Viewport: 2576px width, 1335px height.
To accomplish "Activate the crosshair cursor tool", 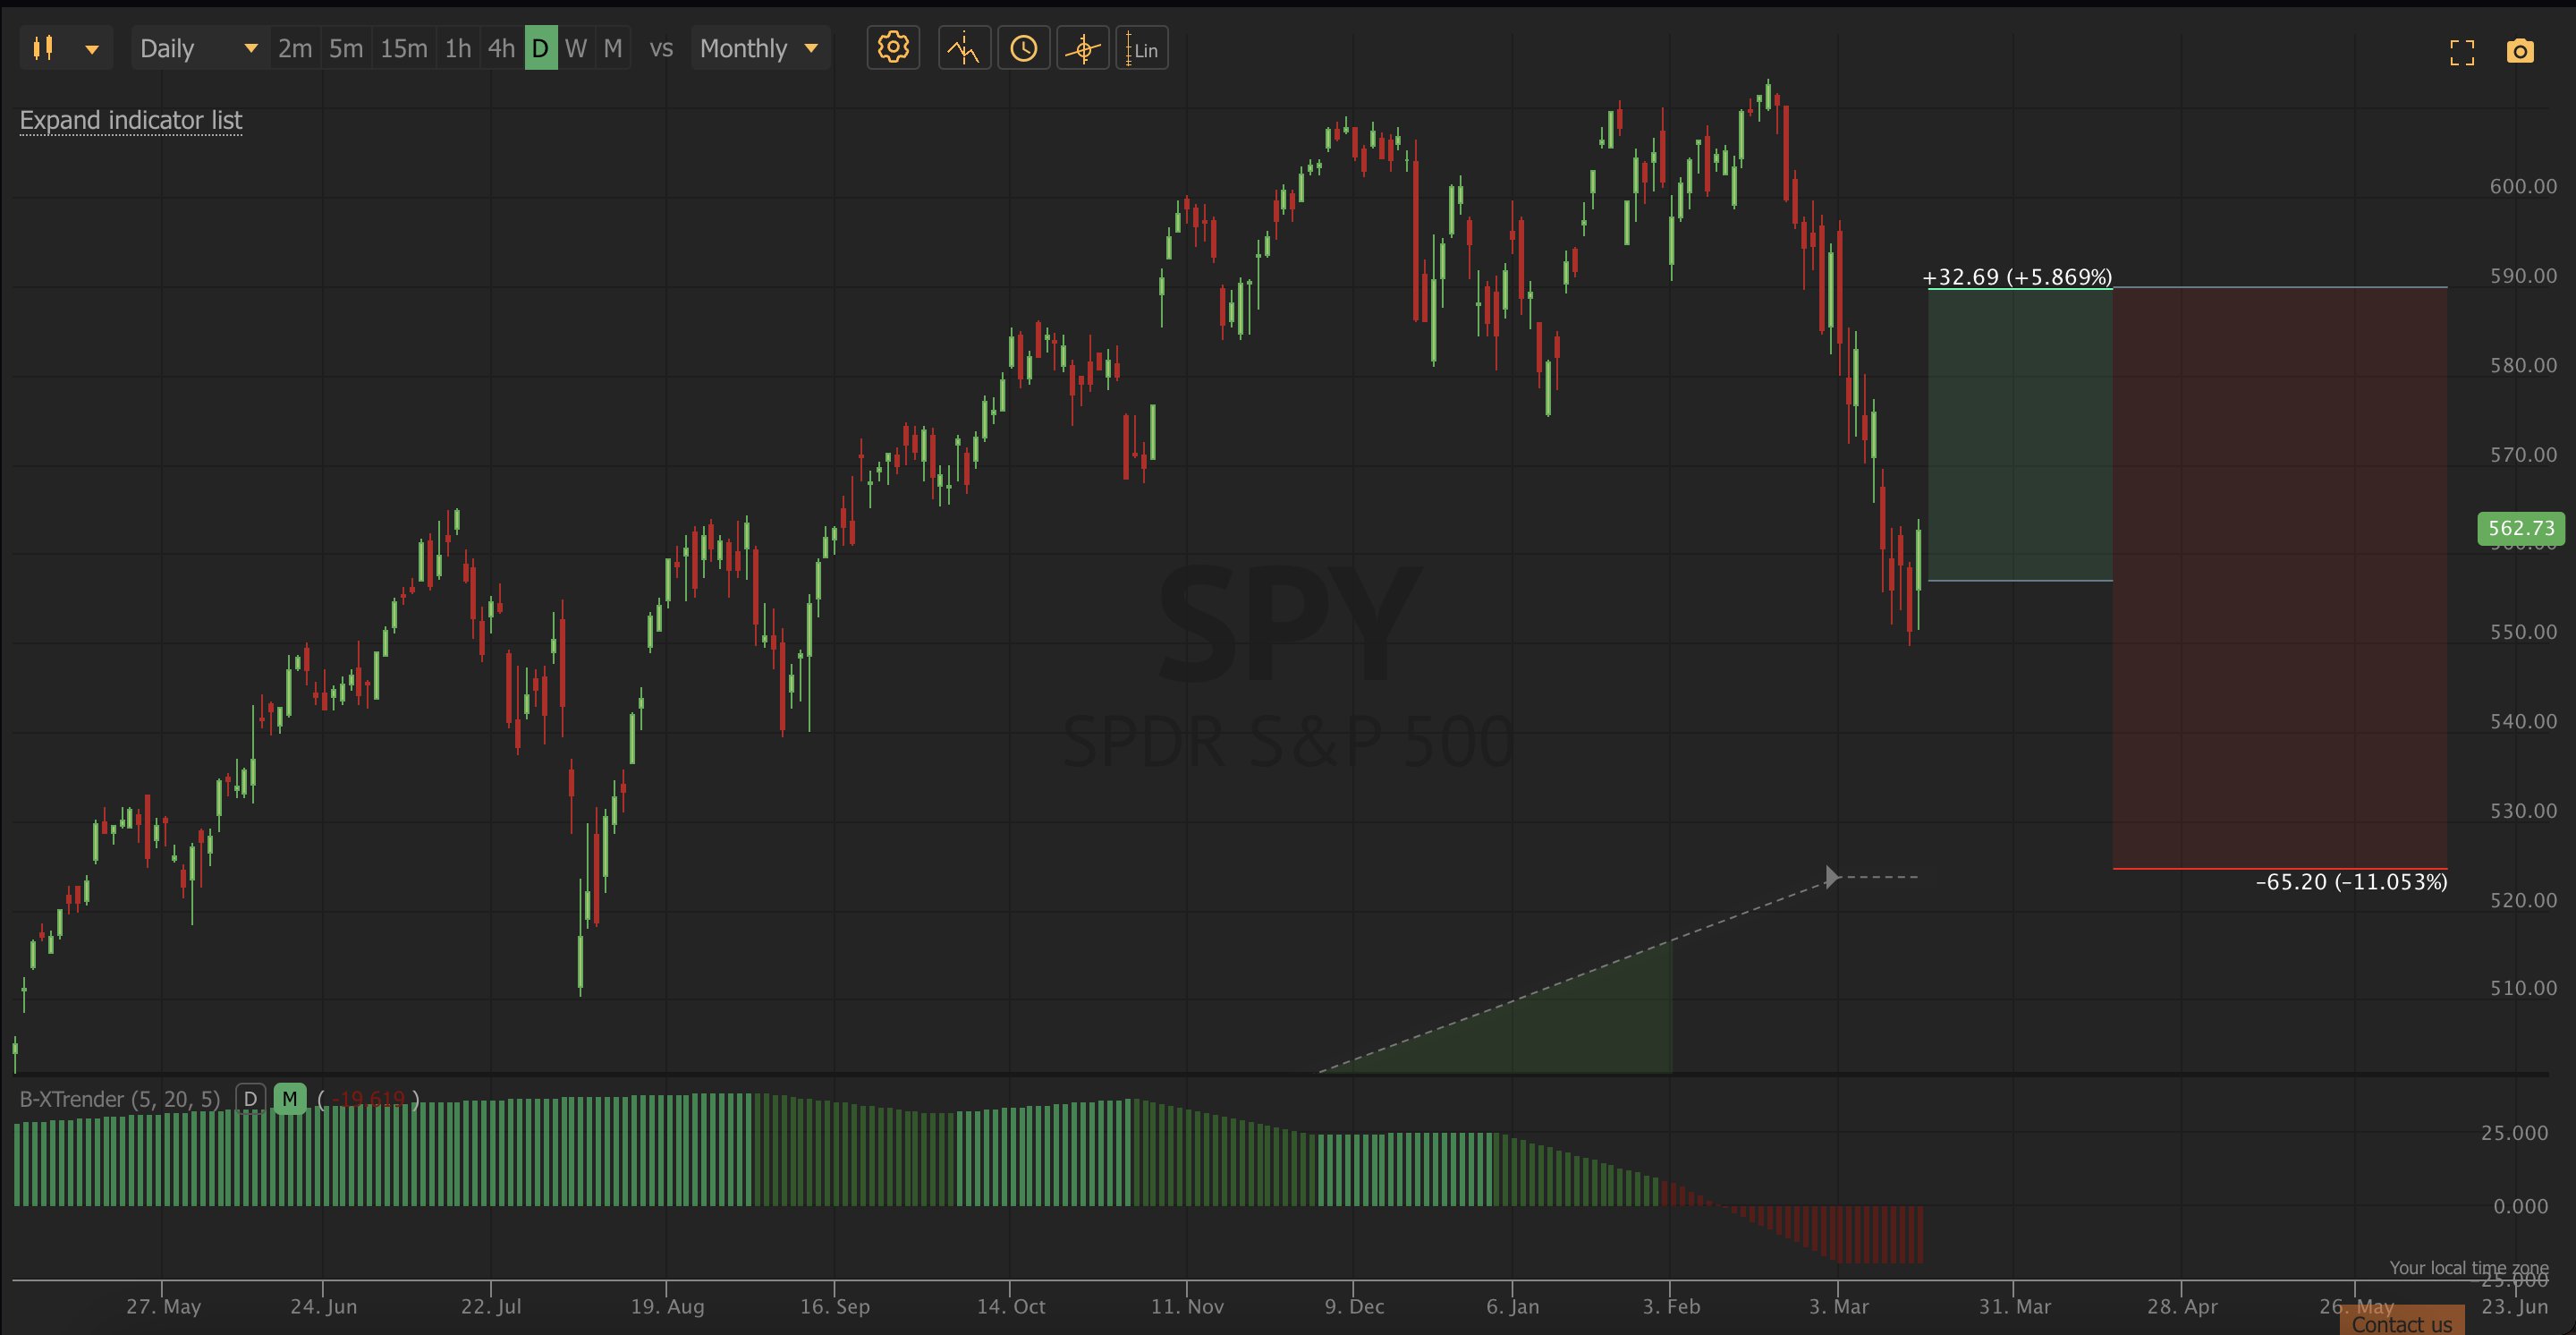I will [x=1082, y=48].
